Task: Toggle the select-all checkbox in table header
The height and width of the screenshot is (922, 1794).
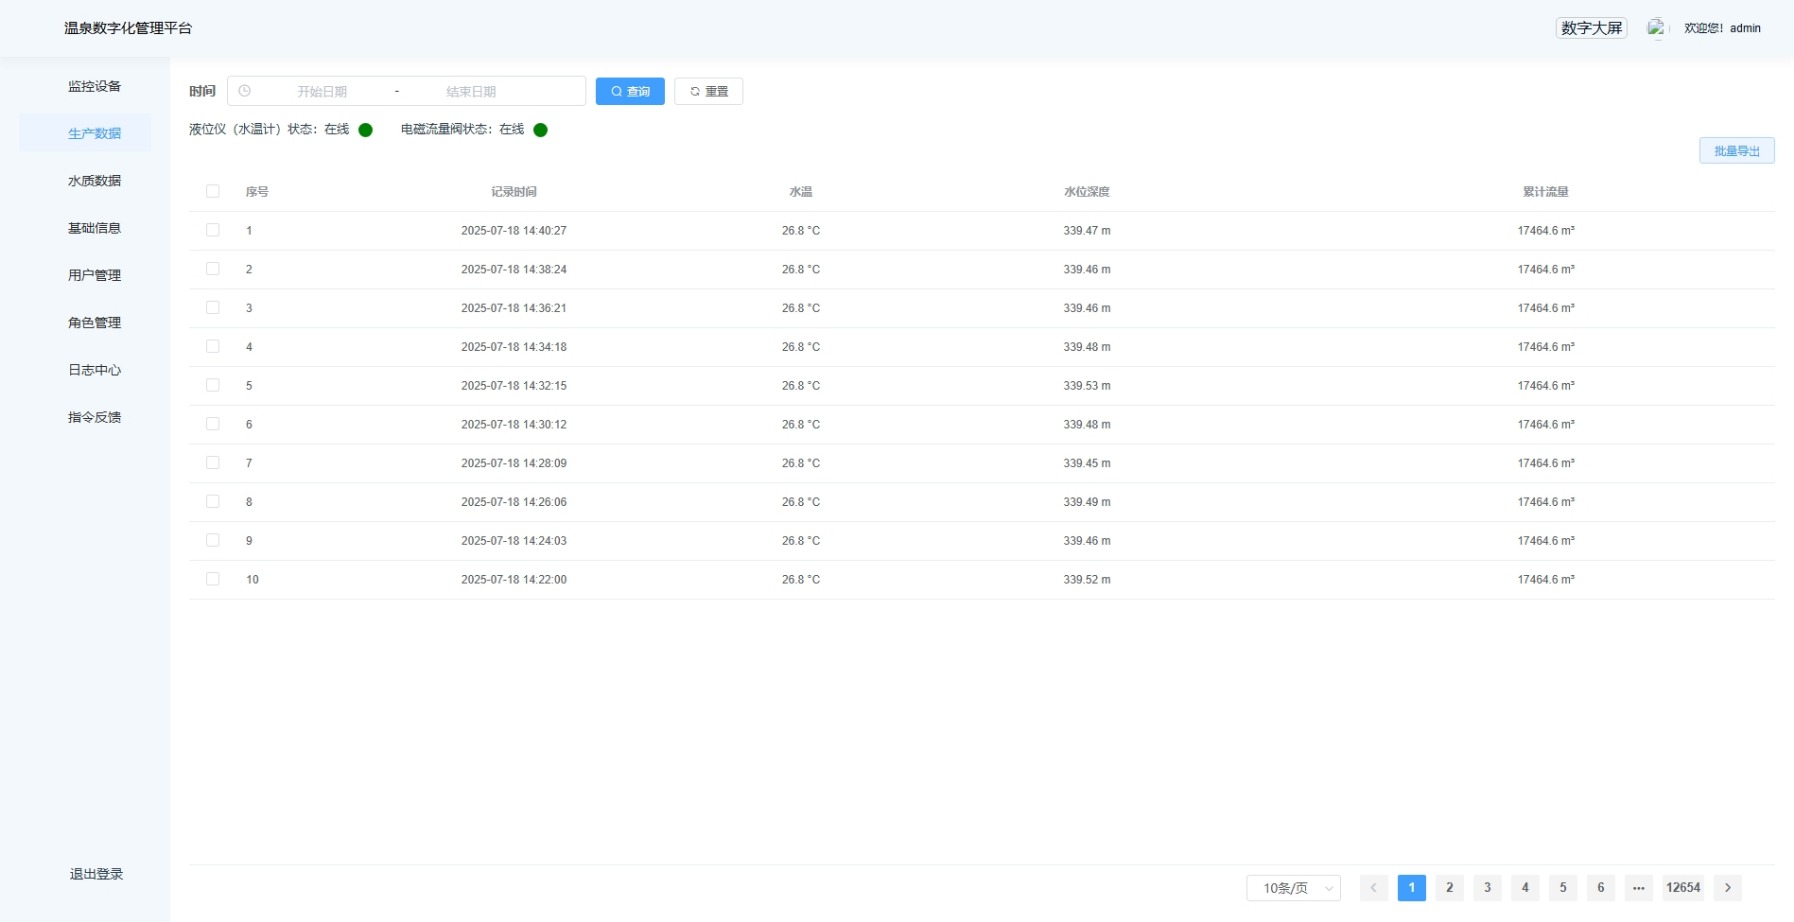Action: (212, 191)
